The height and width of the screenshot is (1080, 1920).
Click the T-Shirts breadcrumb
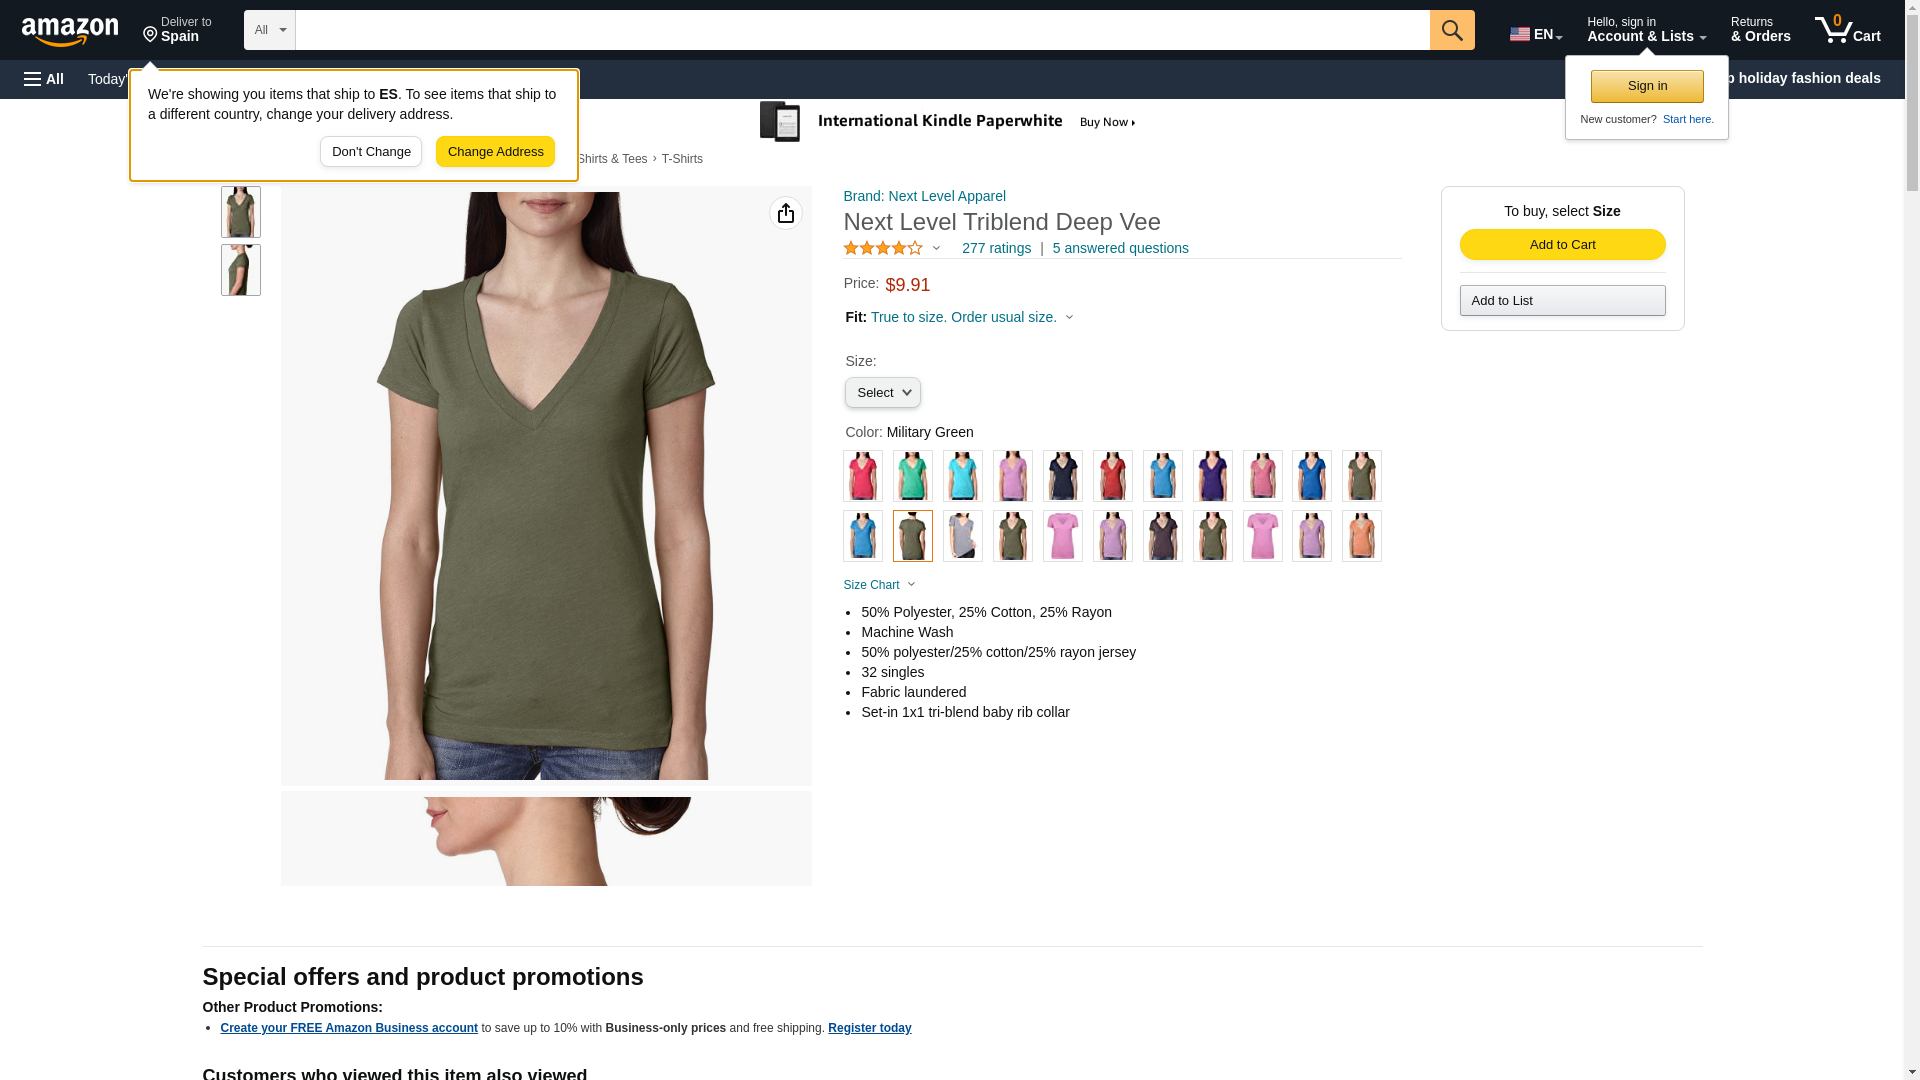click(x=682, y=159)
